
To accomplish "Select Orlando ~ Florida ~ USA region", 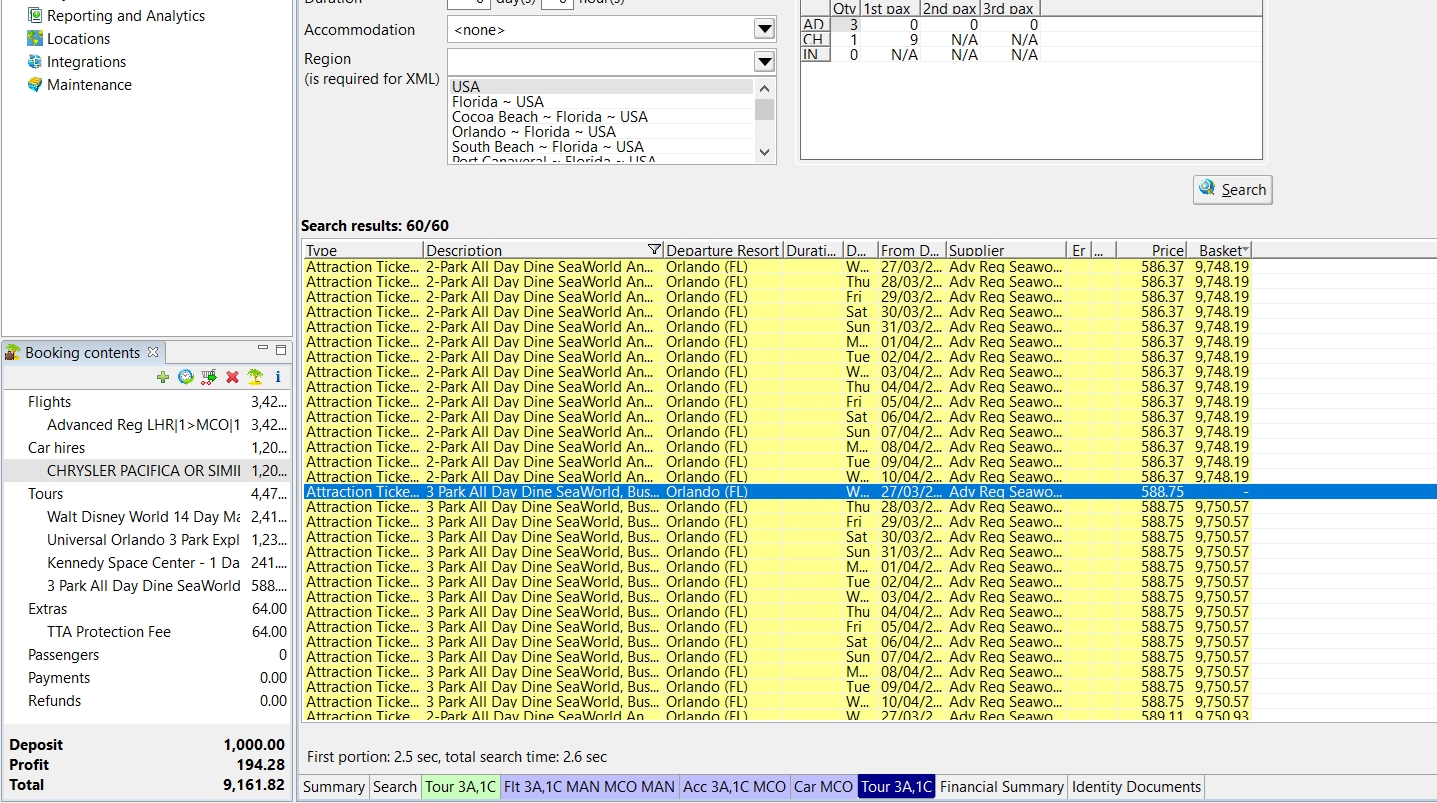I will 533,132.
